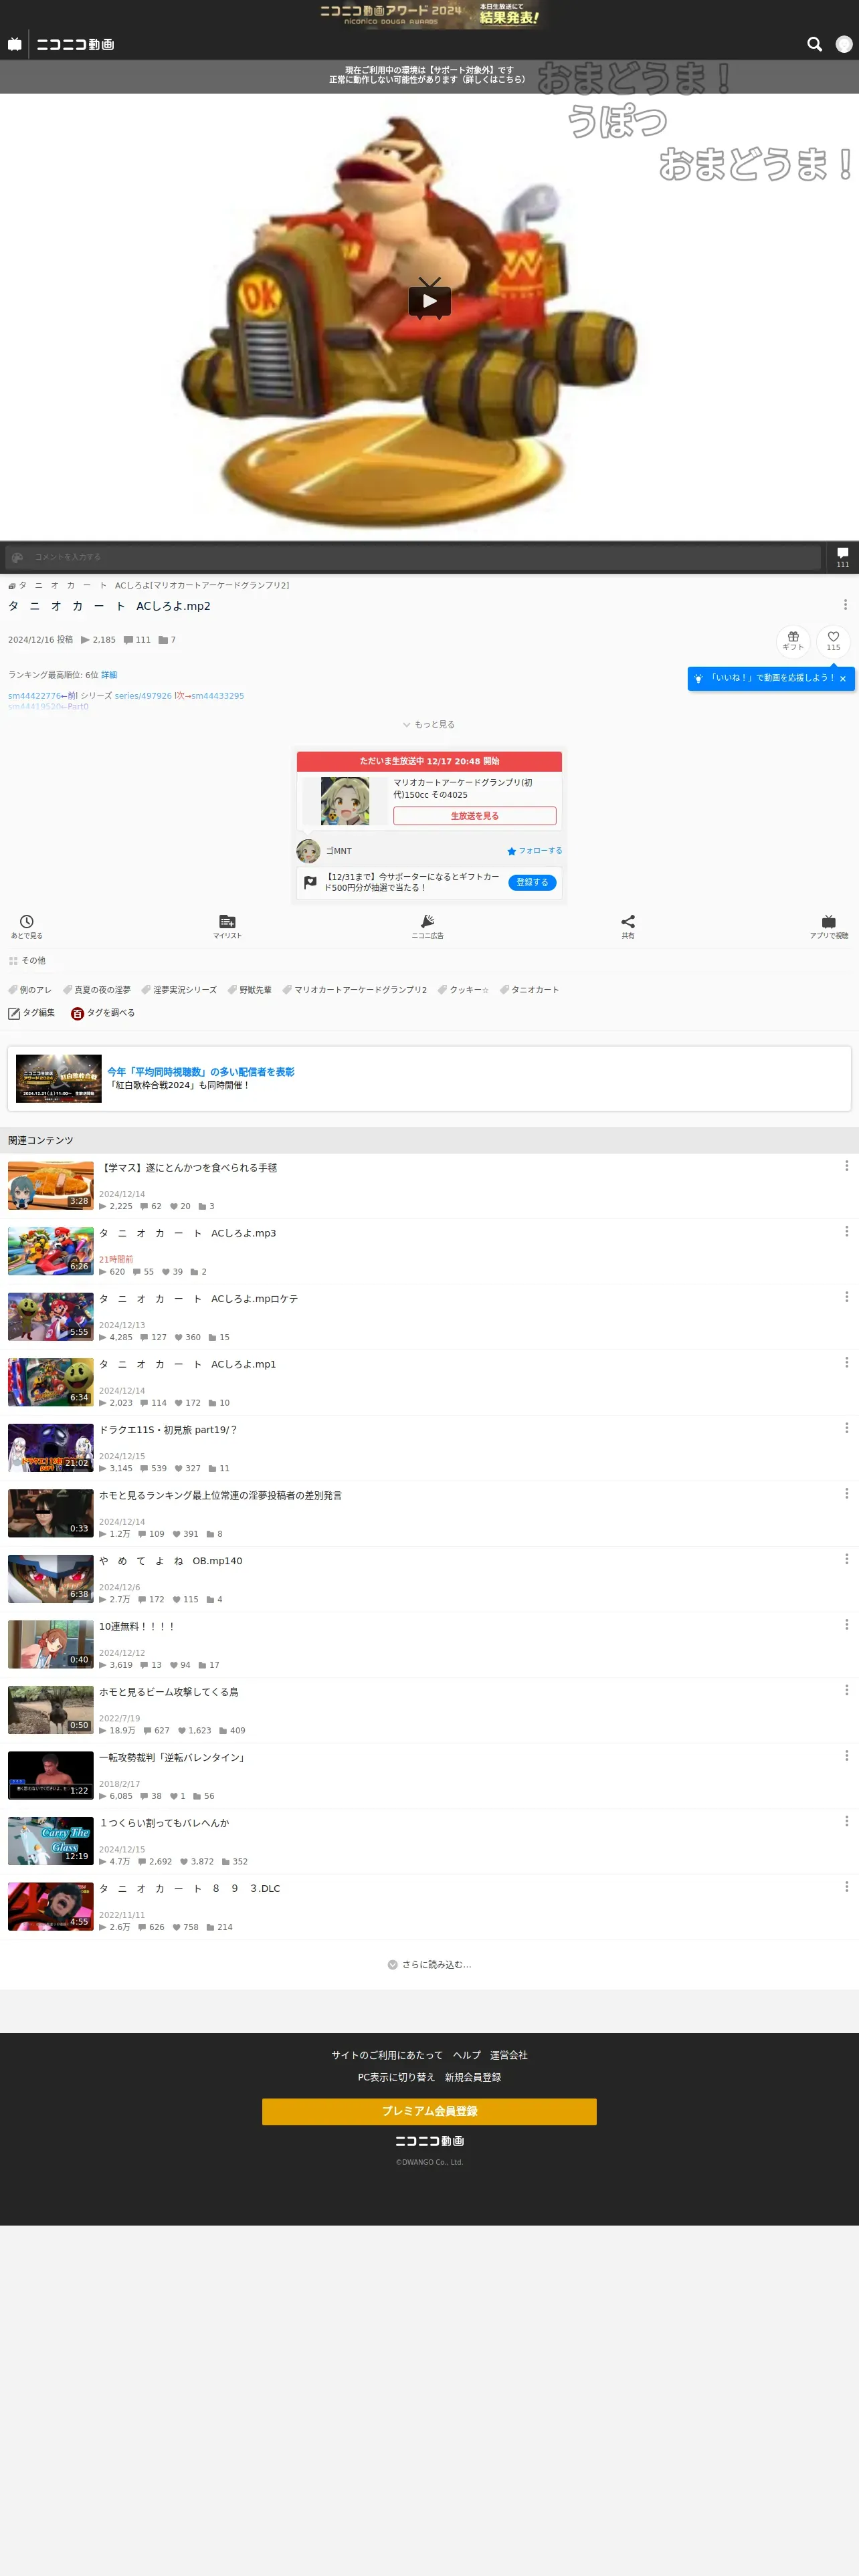This screenshot has width=859, height=2576.
Task: Expand description with もっと見る
Action: pyautogui.click(x=429, y=724)
